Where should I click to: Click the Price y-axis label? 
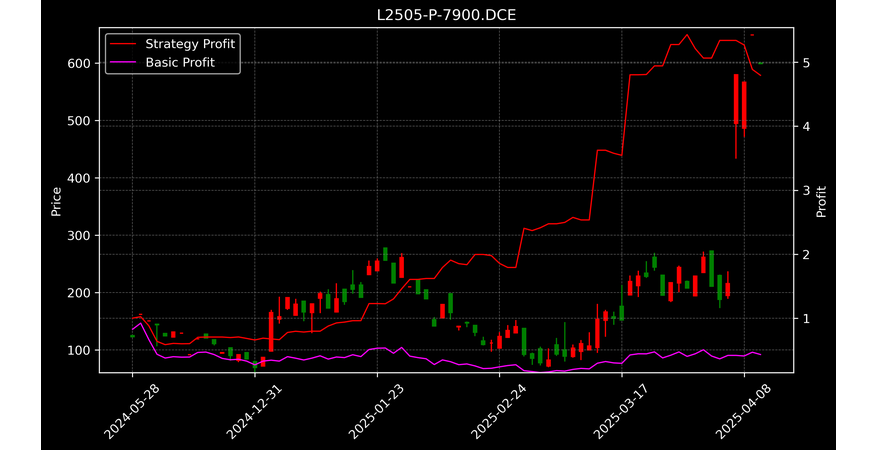point(56,201)
